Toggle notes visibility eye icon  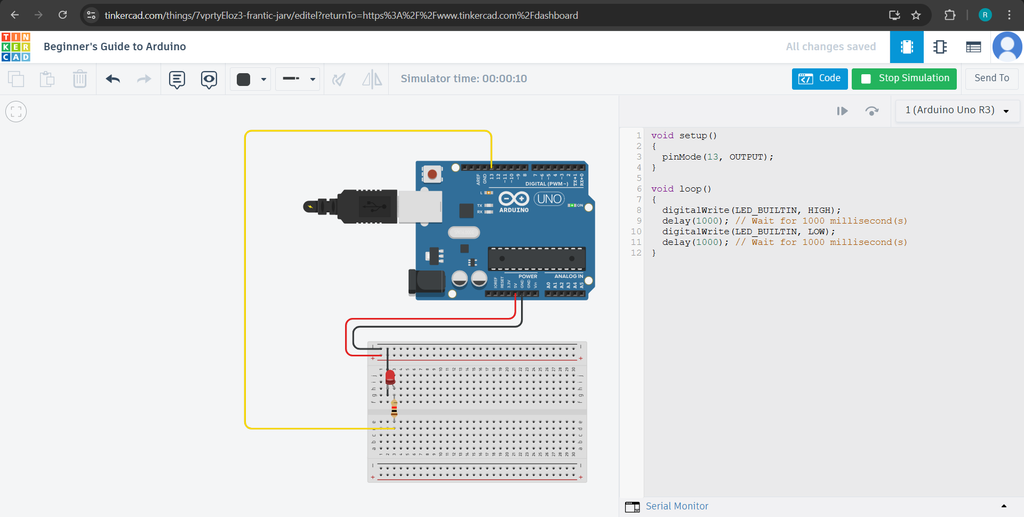[x=209, y=80]
